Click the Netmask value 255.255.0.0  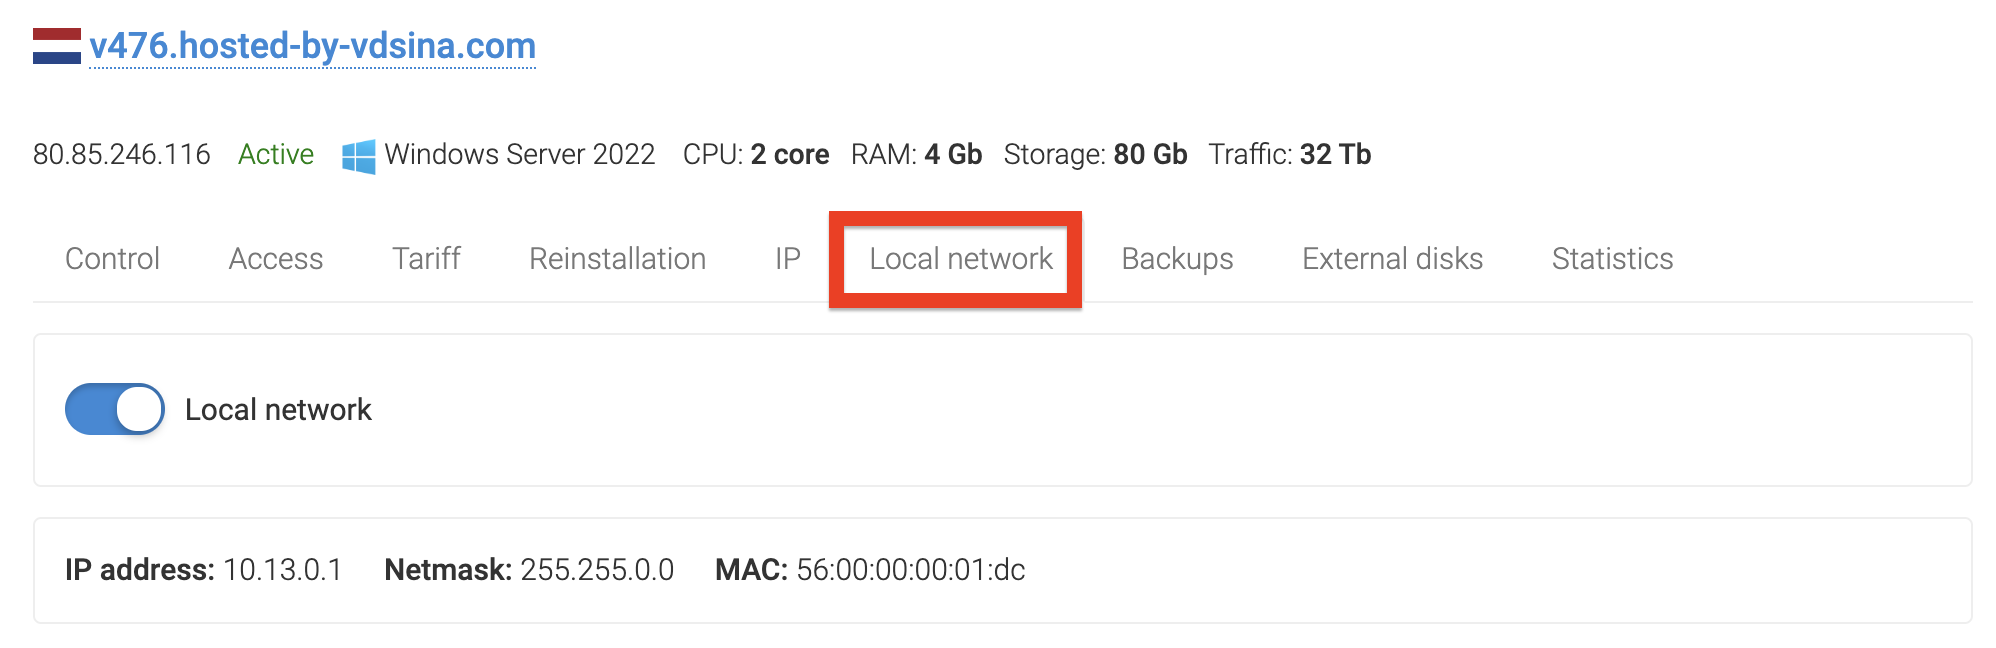pos(597,570)
